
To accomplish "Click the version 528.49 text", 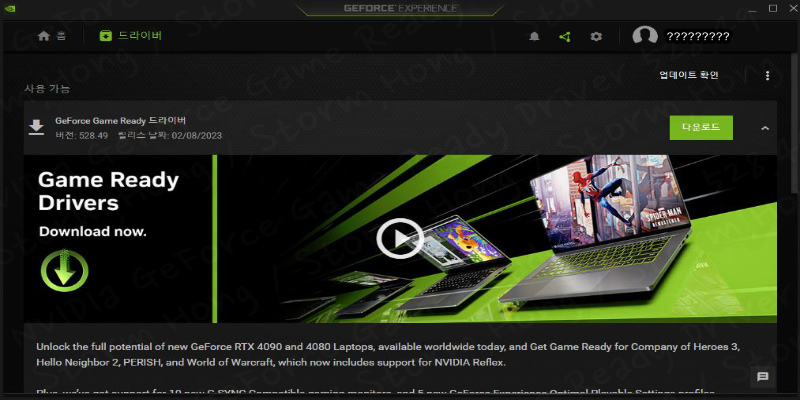I will click(x=82, y=136).
